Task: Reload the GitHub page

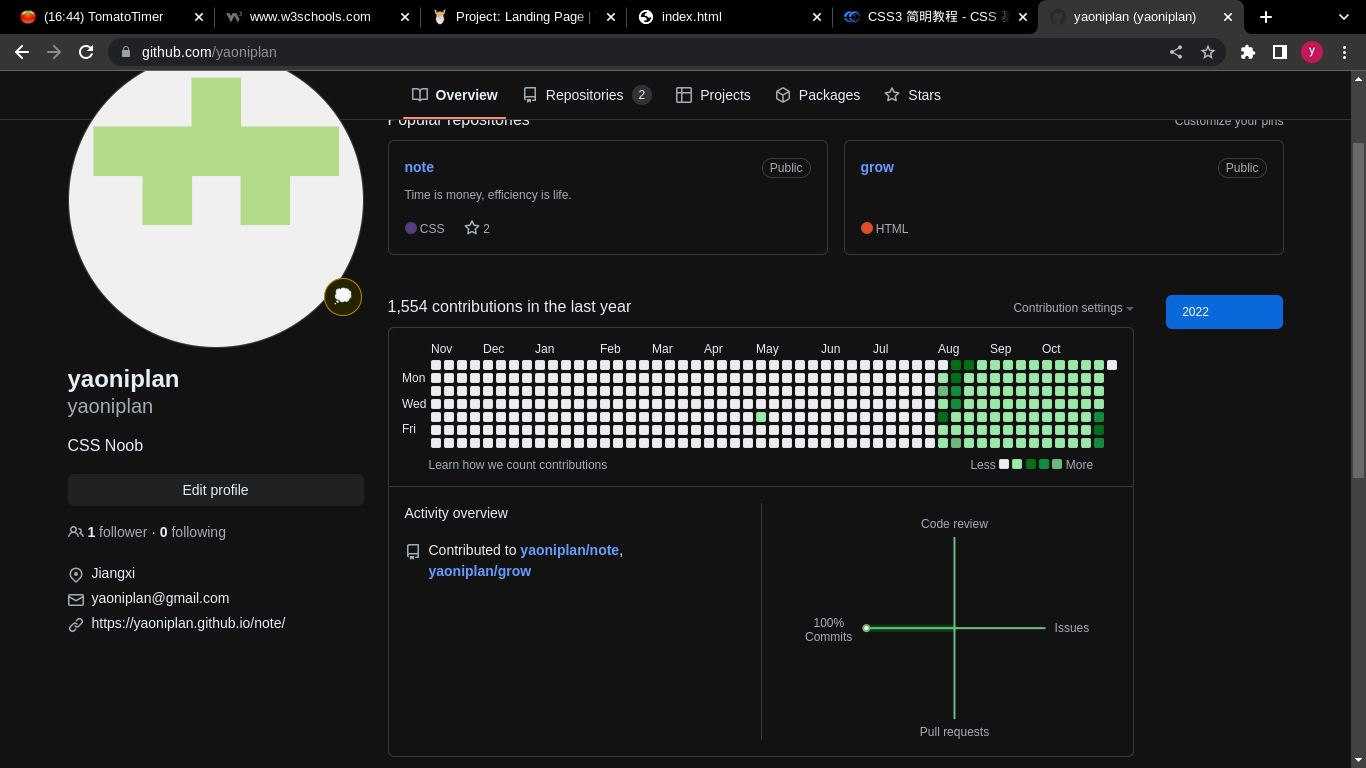Action: (x=86, y=52)
